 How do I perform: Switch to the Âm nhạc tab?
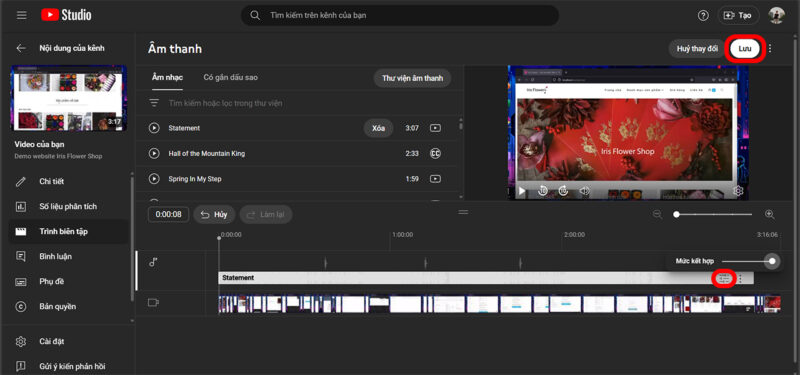[x=167, y=78]
